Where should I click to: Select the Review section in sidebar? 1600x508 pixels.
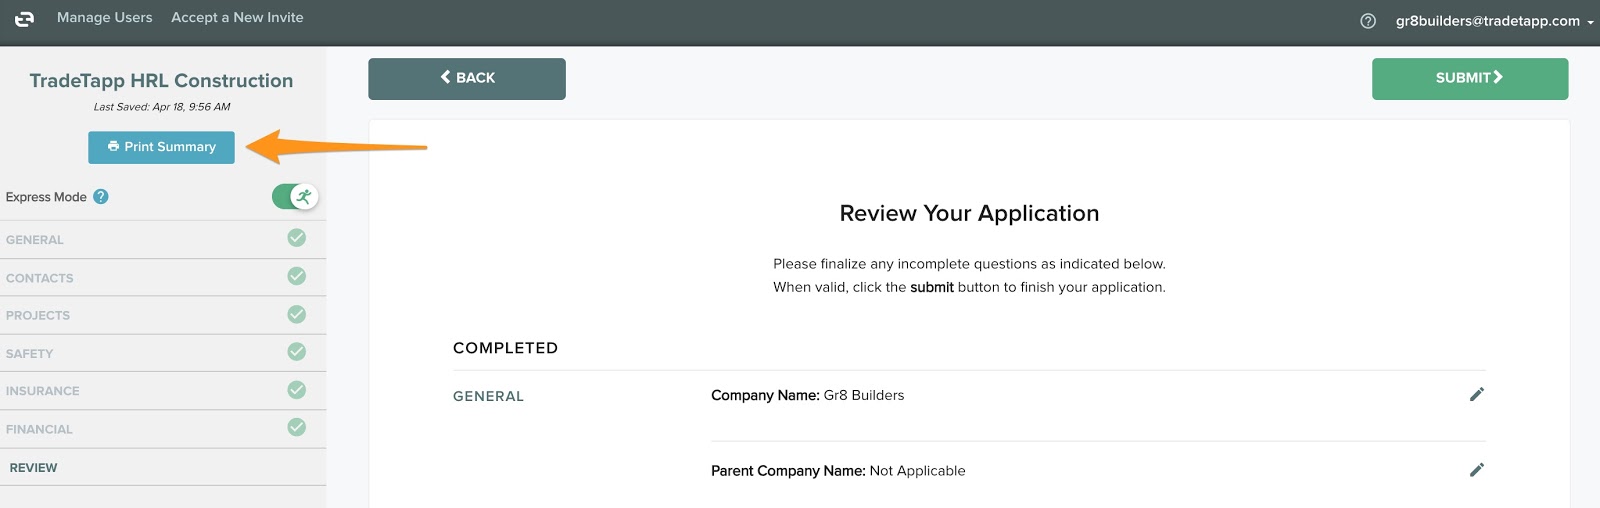click(34, 468)
